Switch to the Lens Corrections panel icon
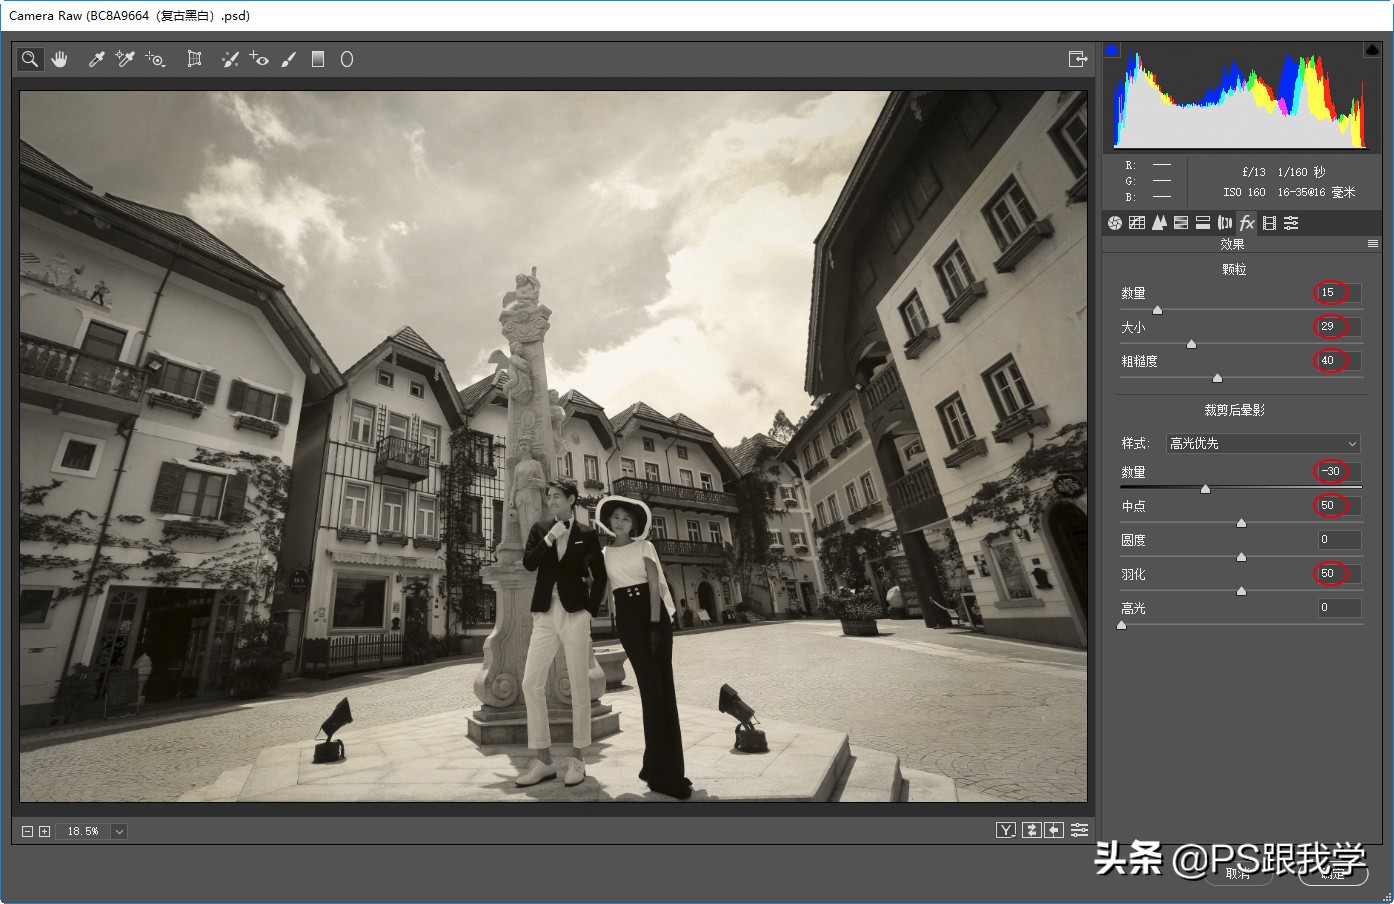Screen dimensions: 1394x904 [1224, 222]
